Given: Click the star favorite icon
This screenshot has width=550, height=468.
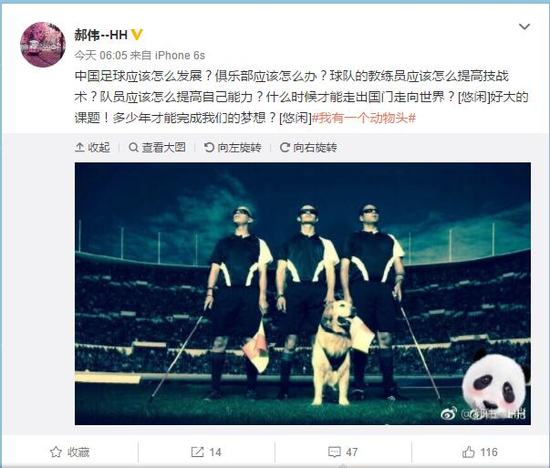Looking at the screenshot, I should pos(56,452).
